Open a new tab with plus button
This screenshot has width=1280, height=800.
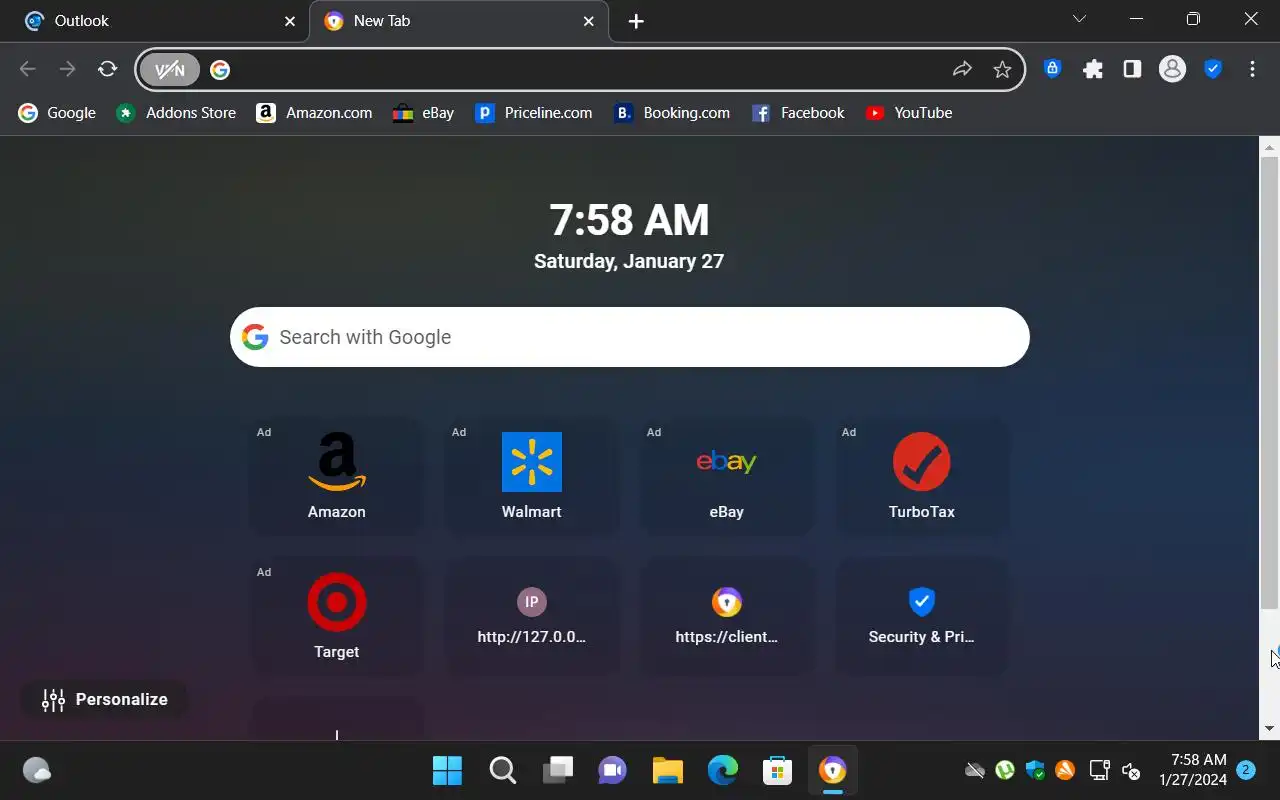[x=636, y=21]
